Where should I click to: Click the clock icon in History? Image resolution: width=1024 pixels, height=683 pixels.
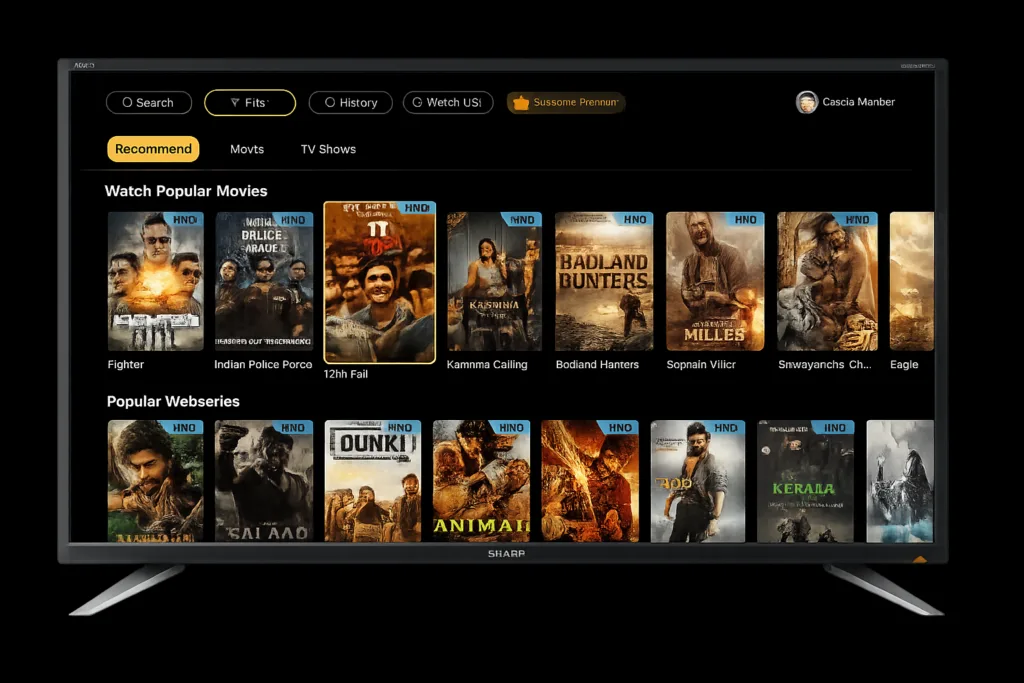(x=330, y=103)
